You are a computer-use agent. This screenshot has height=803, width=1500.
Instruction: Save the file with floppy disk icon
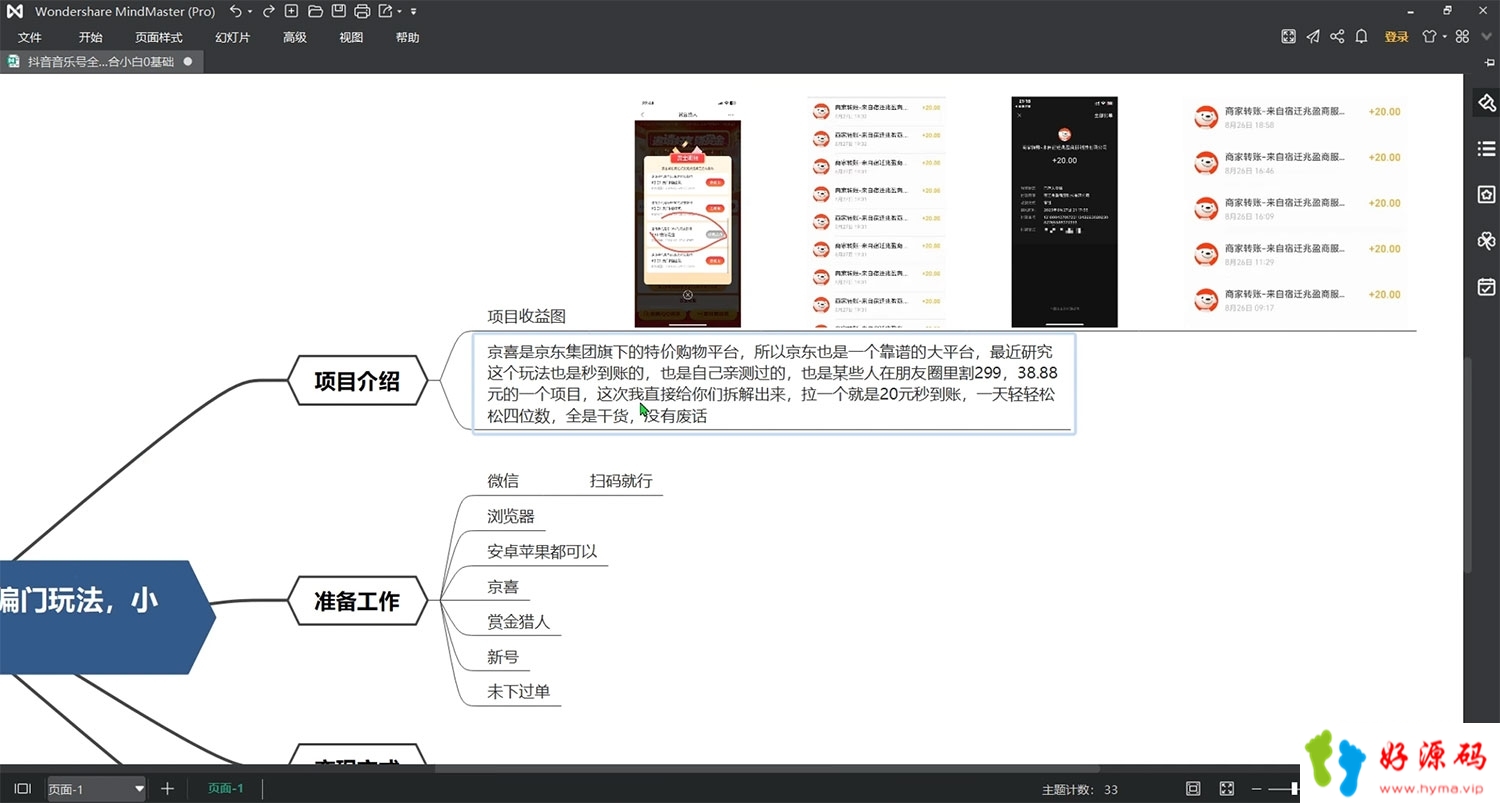(x=339, y=11)
